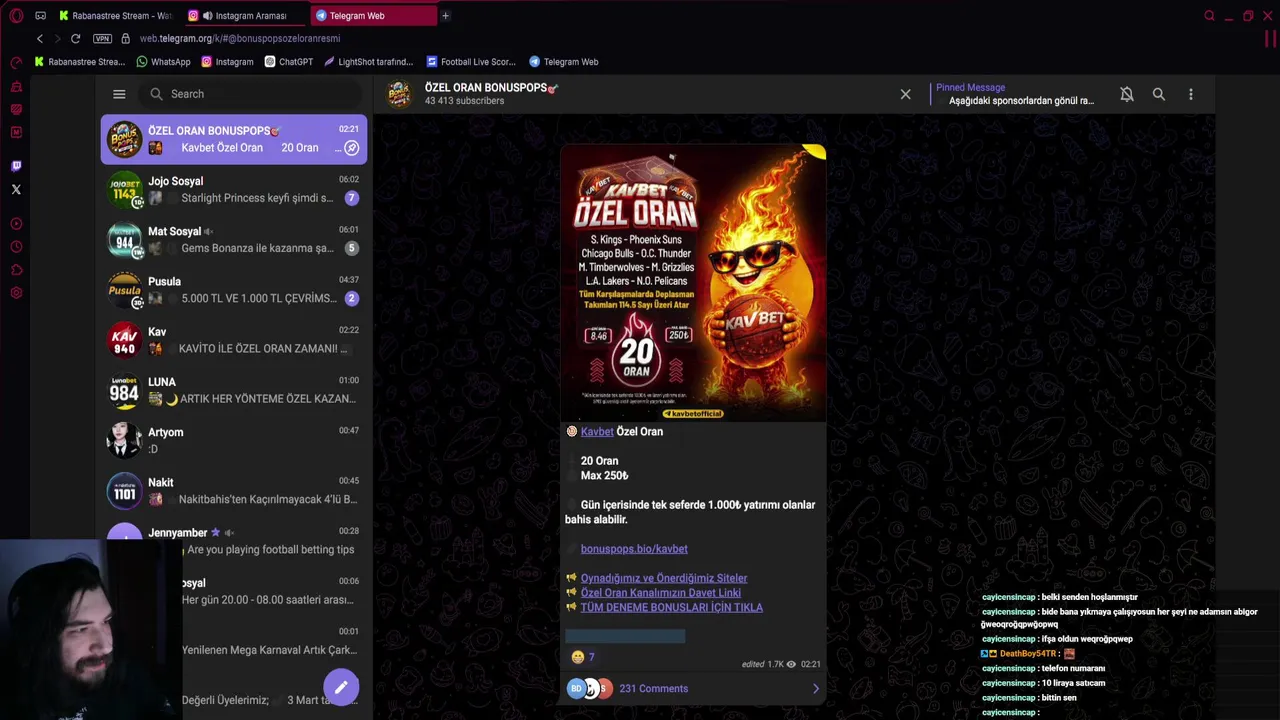The height and width of the screenshot is (720, 1280).
Task: Open Opera workspaces icon beside tabs
Action: (40, 16)
